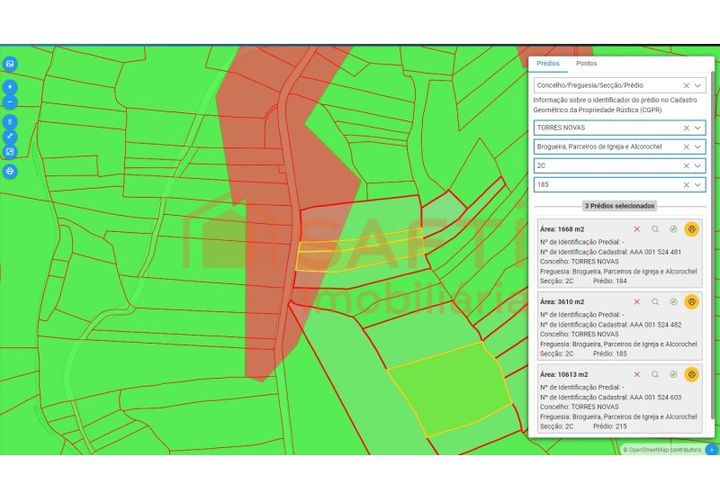
Task: Click the compass icon on the 10613 m2 card
Action: point(673,374)
